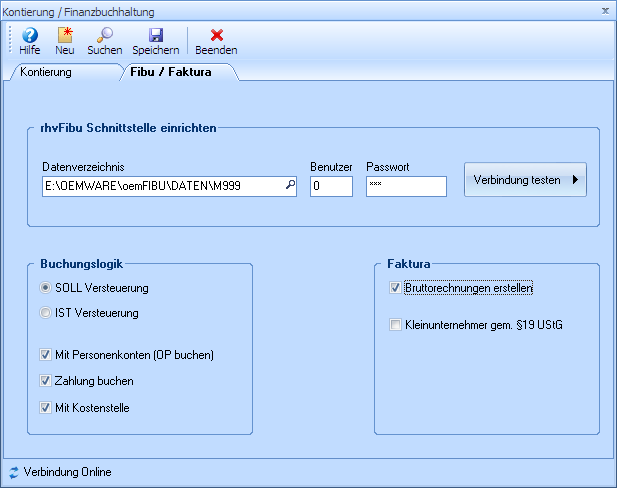Click the Hilfe help icon
This screenshot has height=488, width=617.
pyautogui.click(x=30, y=35)
